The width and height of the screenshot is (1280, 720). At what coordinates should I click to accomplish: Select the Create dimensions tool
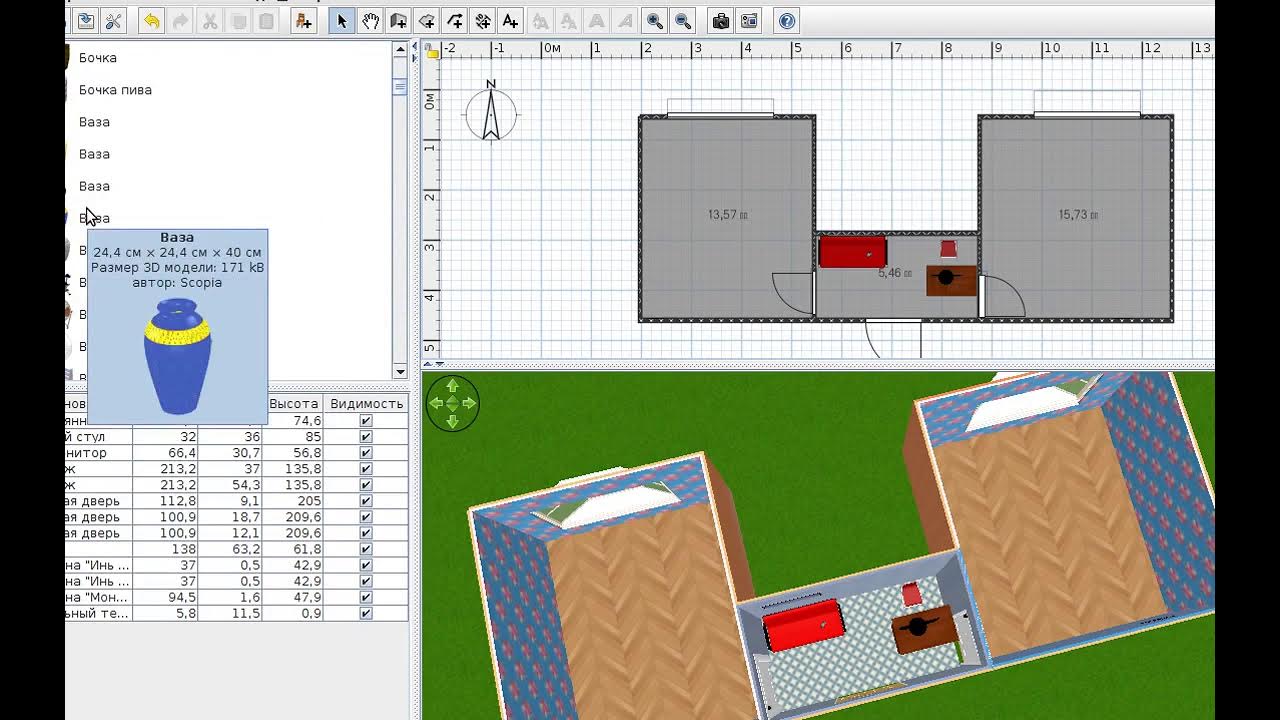pyautogui.click(x=483, y=20)
